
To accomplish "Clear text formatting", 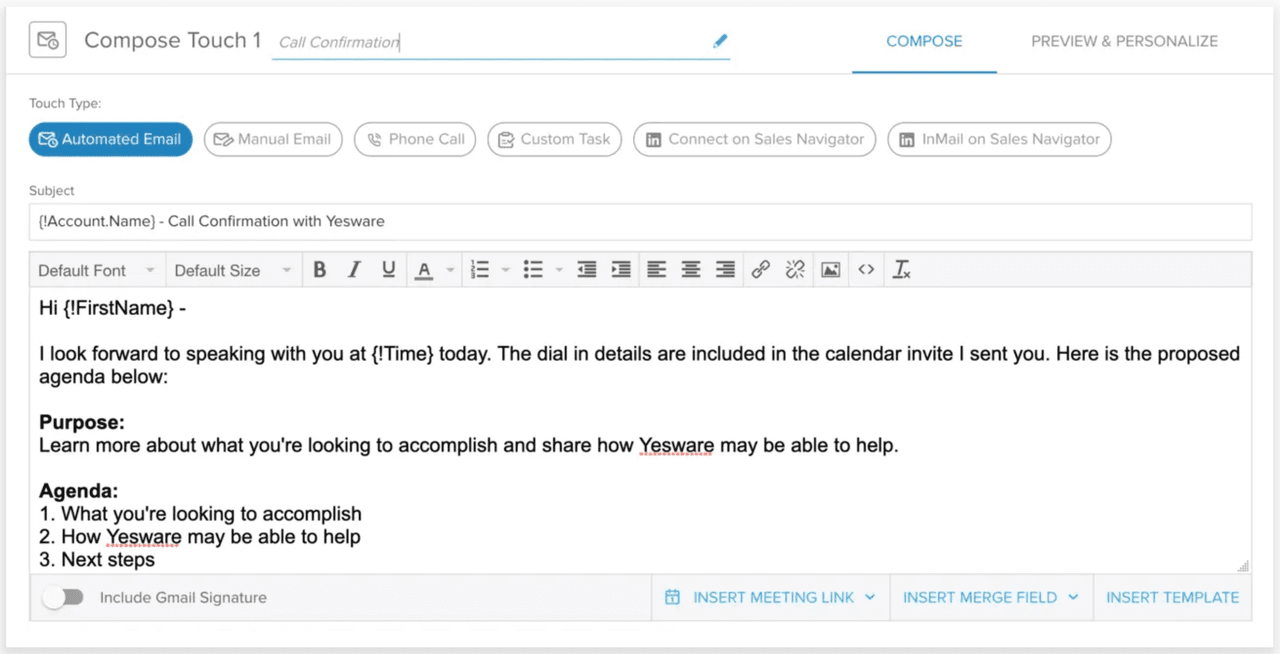I will [x=901, y=269].
